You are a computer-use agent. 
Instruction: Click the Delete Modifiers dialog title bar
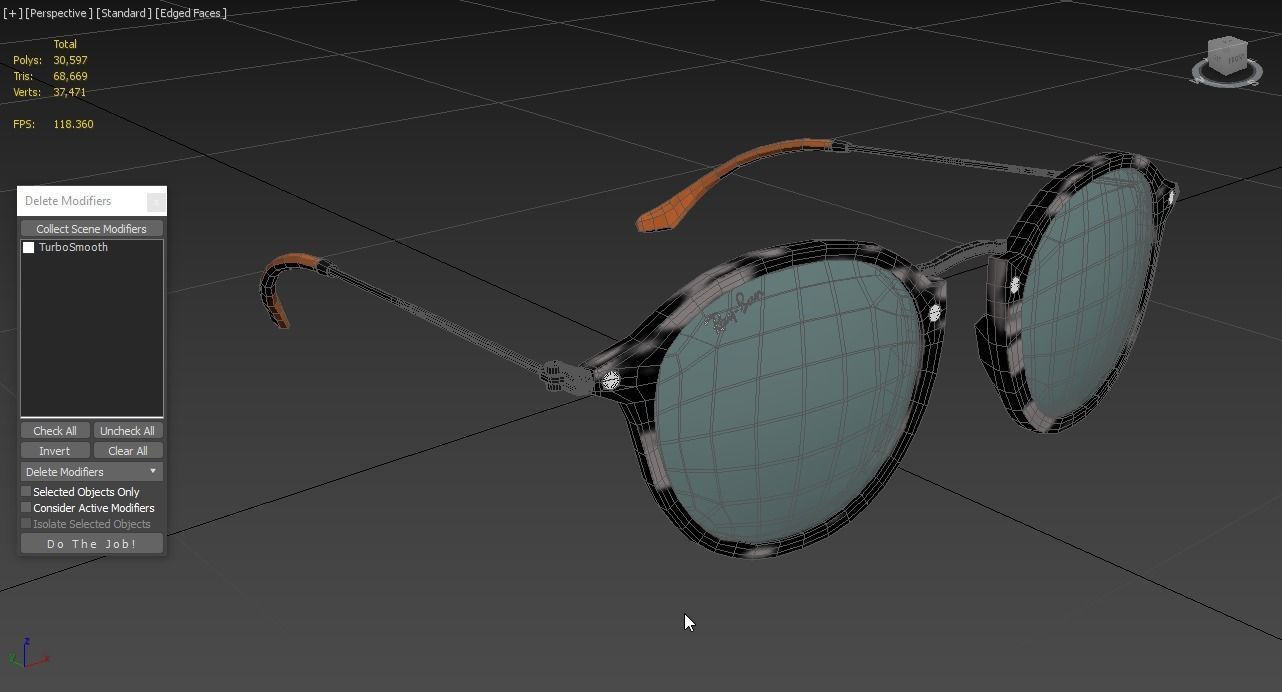82,201
